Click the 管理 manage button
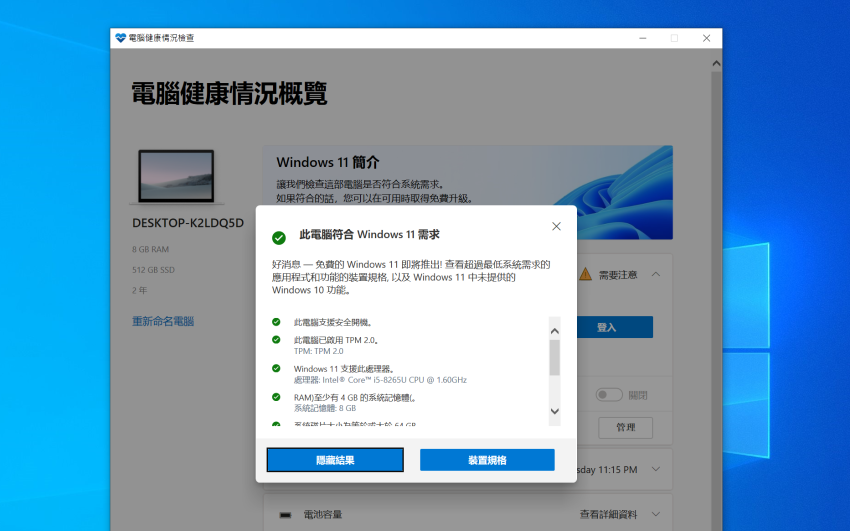The width and height of the screenshot is (850, 531). coord(626,428)
